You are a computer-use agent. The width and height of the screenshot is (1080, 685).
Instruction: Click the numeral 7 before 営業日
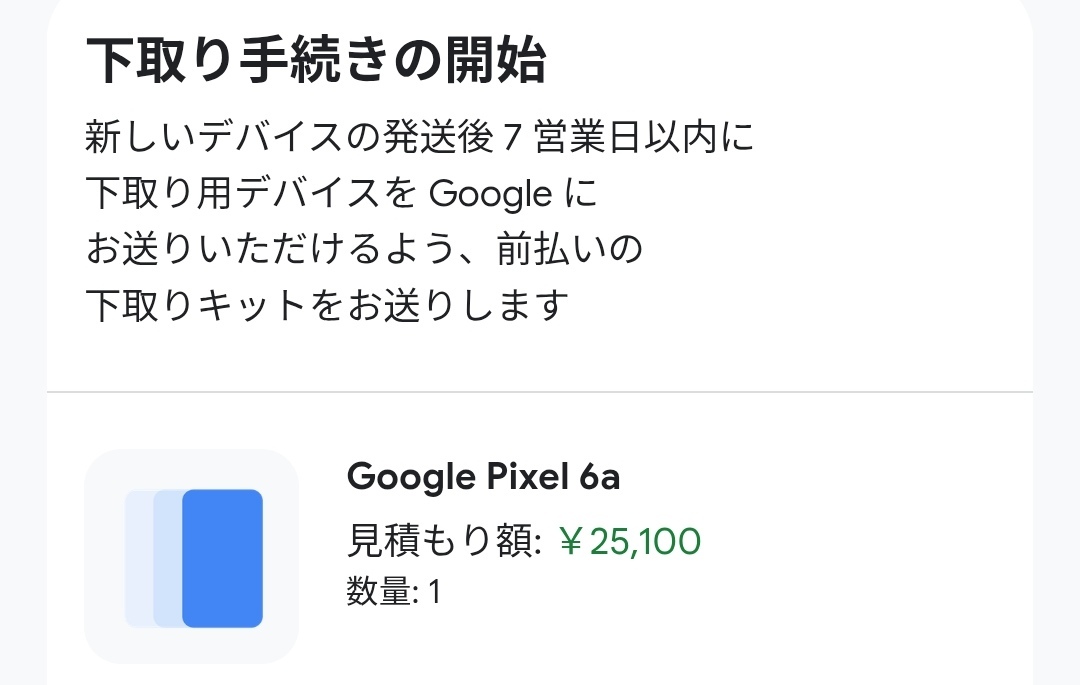[x=512, y=137]
